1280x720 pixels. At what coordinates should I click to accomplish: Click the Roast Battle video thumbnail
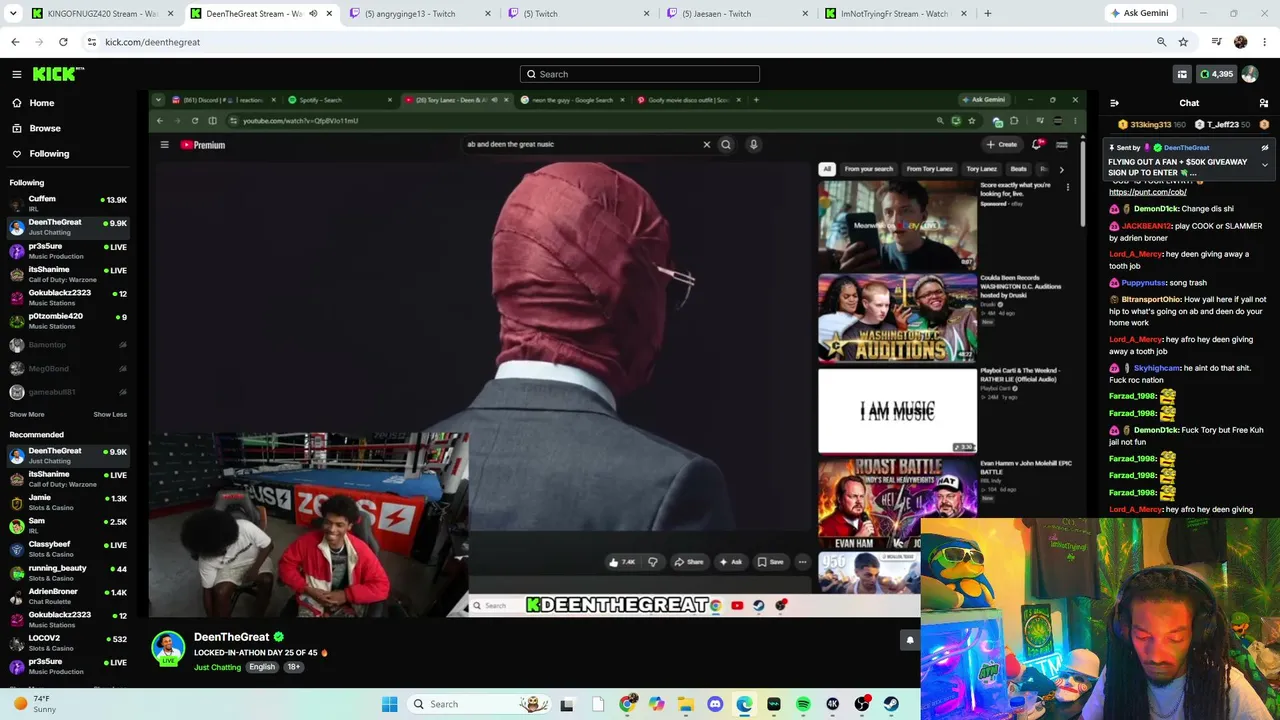tap(897, 504)
